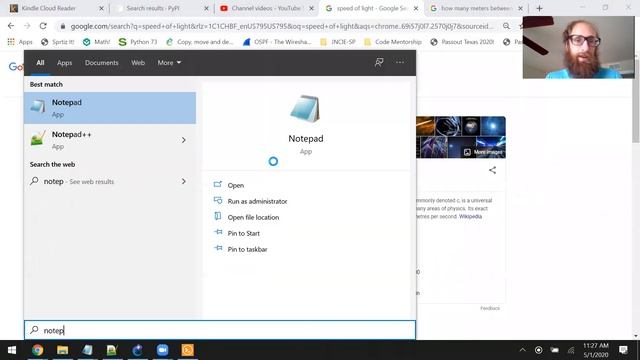Click the Chrome address bar URL

[282, 26]
